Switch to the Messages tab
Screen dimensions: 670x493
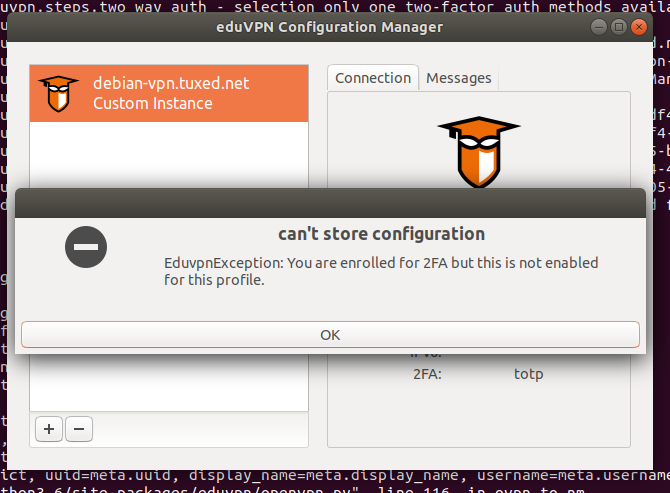tap(458, 78)
